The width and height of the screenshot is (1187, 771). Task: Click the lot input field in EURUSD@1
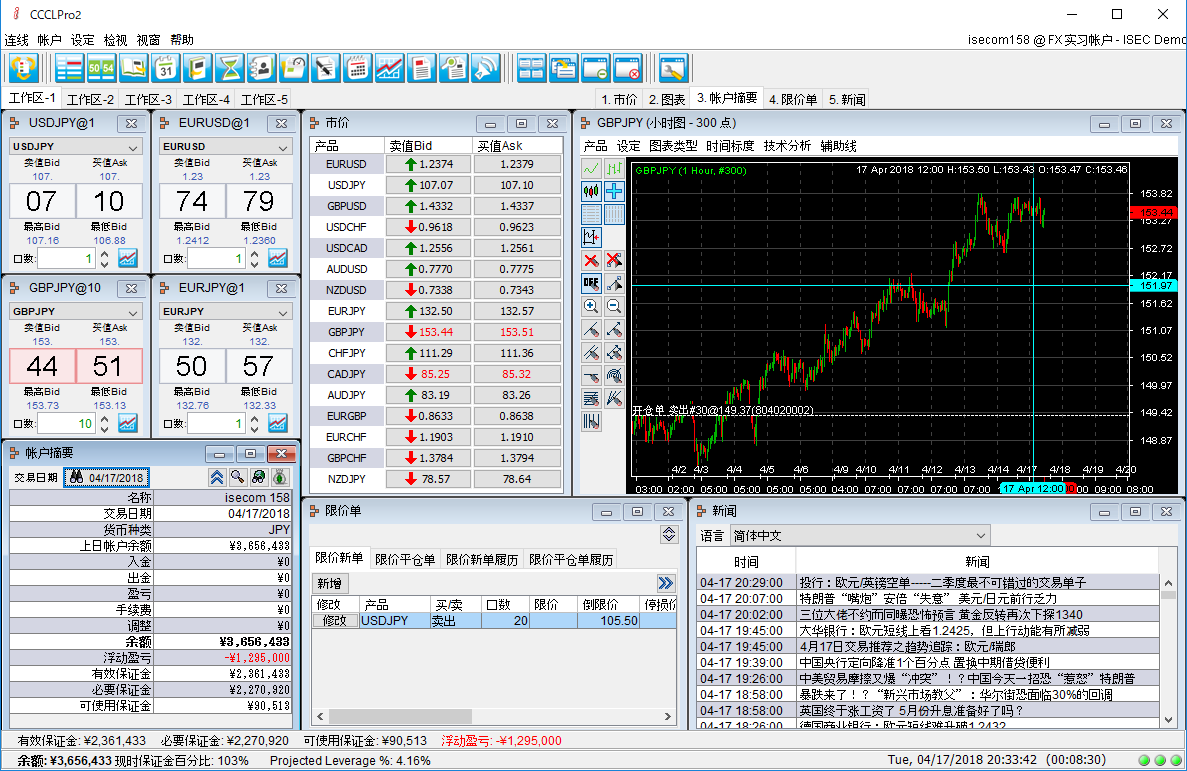pyautogui.click(x=217, y=258)
